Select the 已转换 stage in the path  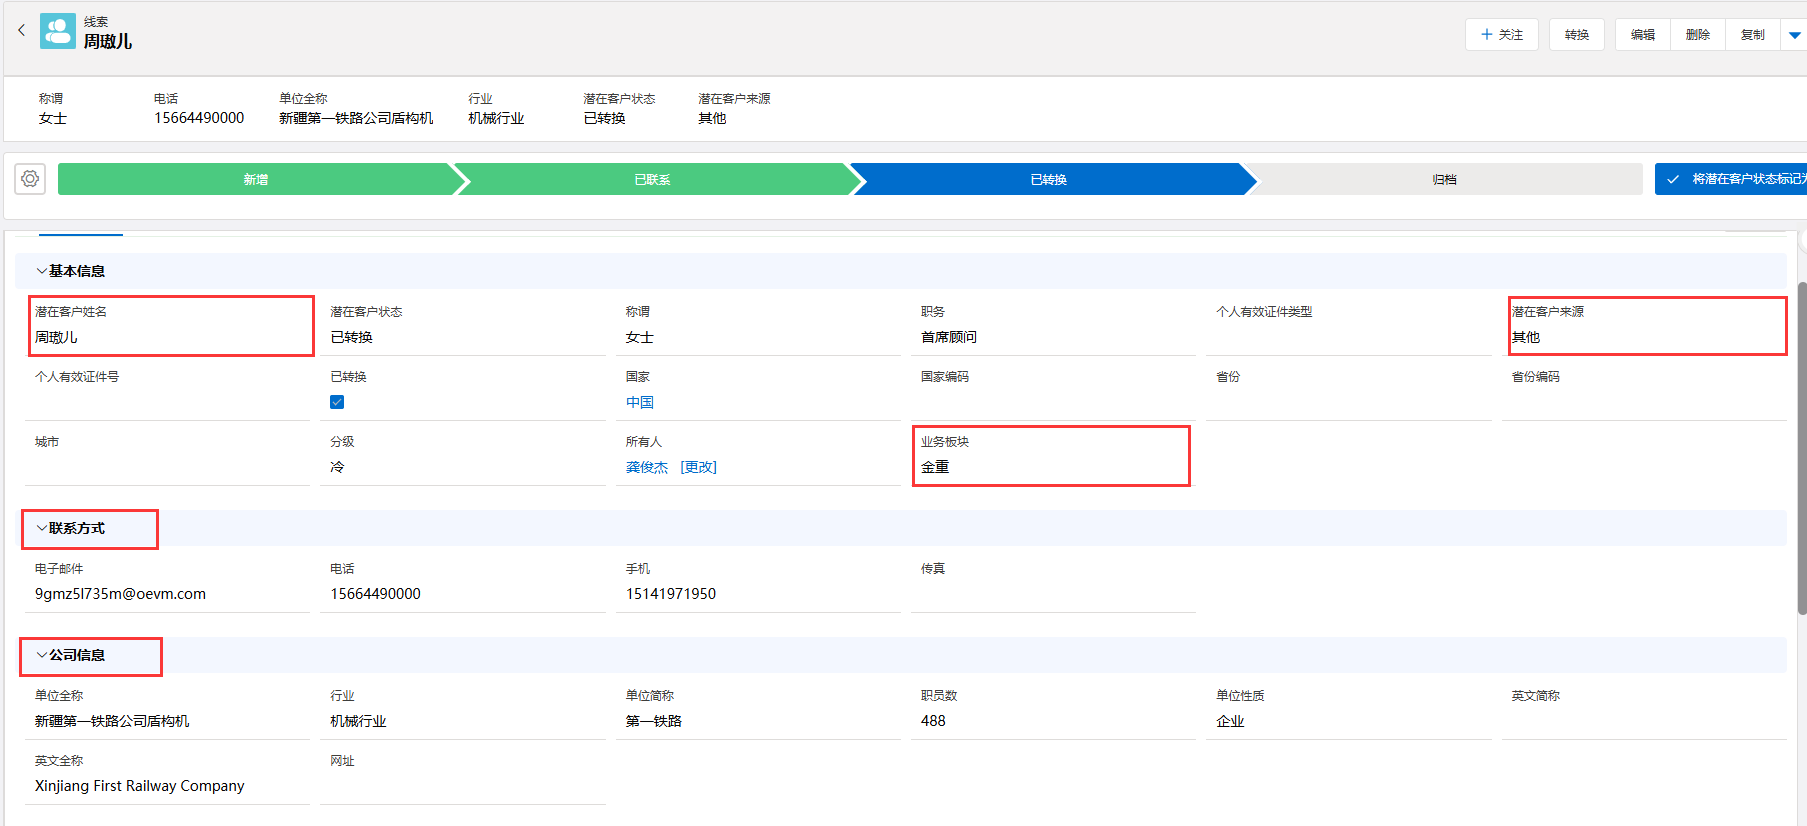click(1048, 180)
